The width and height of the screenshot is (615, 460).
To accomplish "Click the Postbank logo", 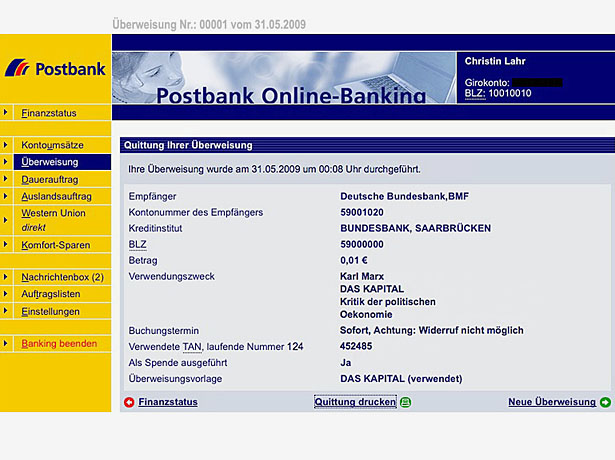I will [55, 69].
